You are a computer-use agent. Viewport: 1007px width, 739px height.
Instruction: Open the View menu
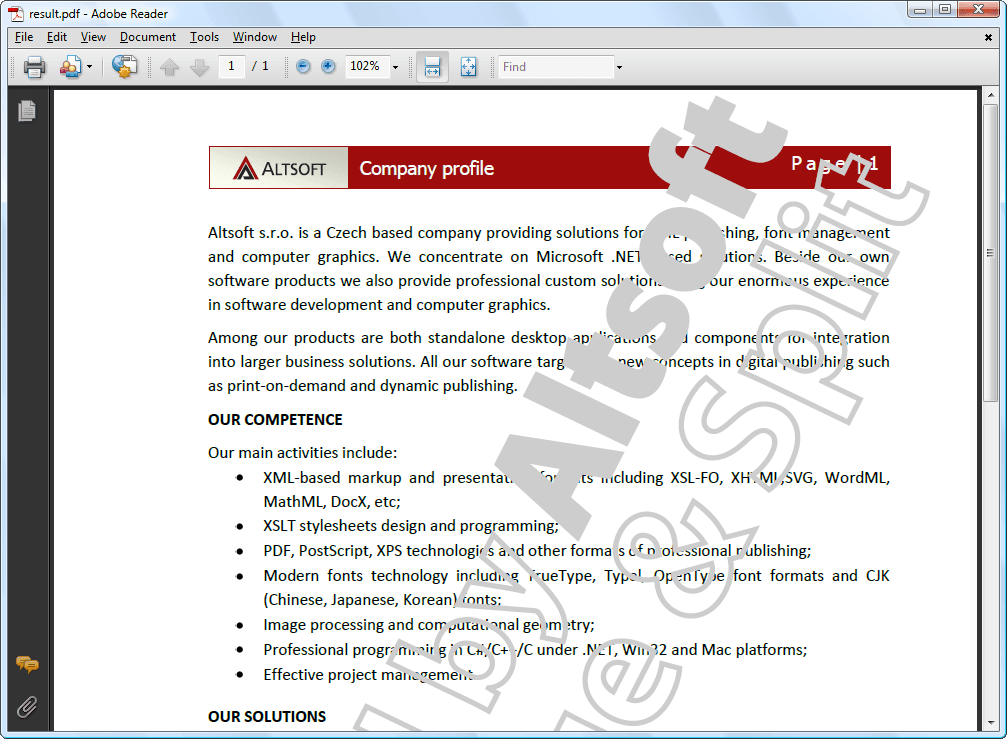tap(93, 37)
